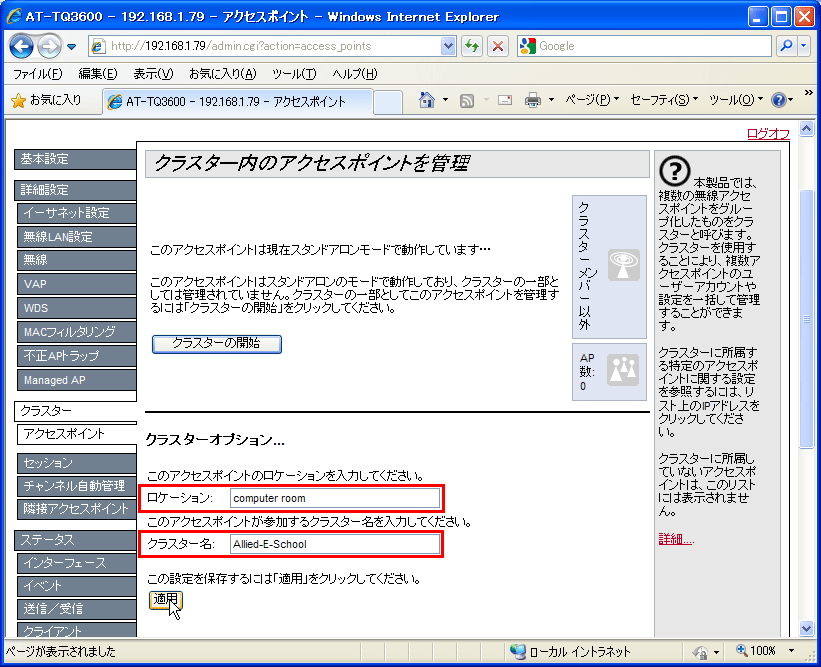
Task: Click the クラスター名 input field
Action: [x=334, y=544]
